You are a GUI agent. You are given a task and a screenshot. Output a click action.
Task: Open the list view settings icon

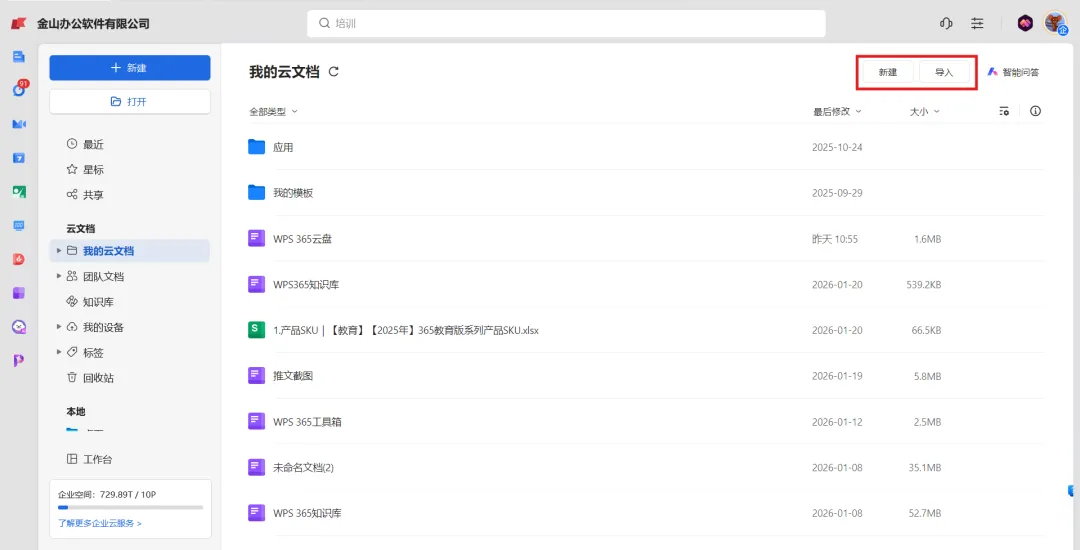[1004, 111]
